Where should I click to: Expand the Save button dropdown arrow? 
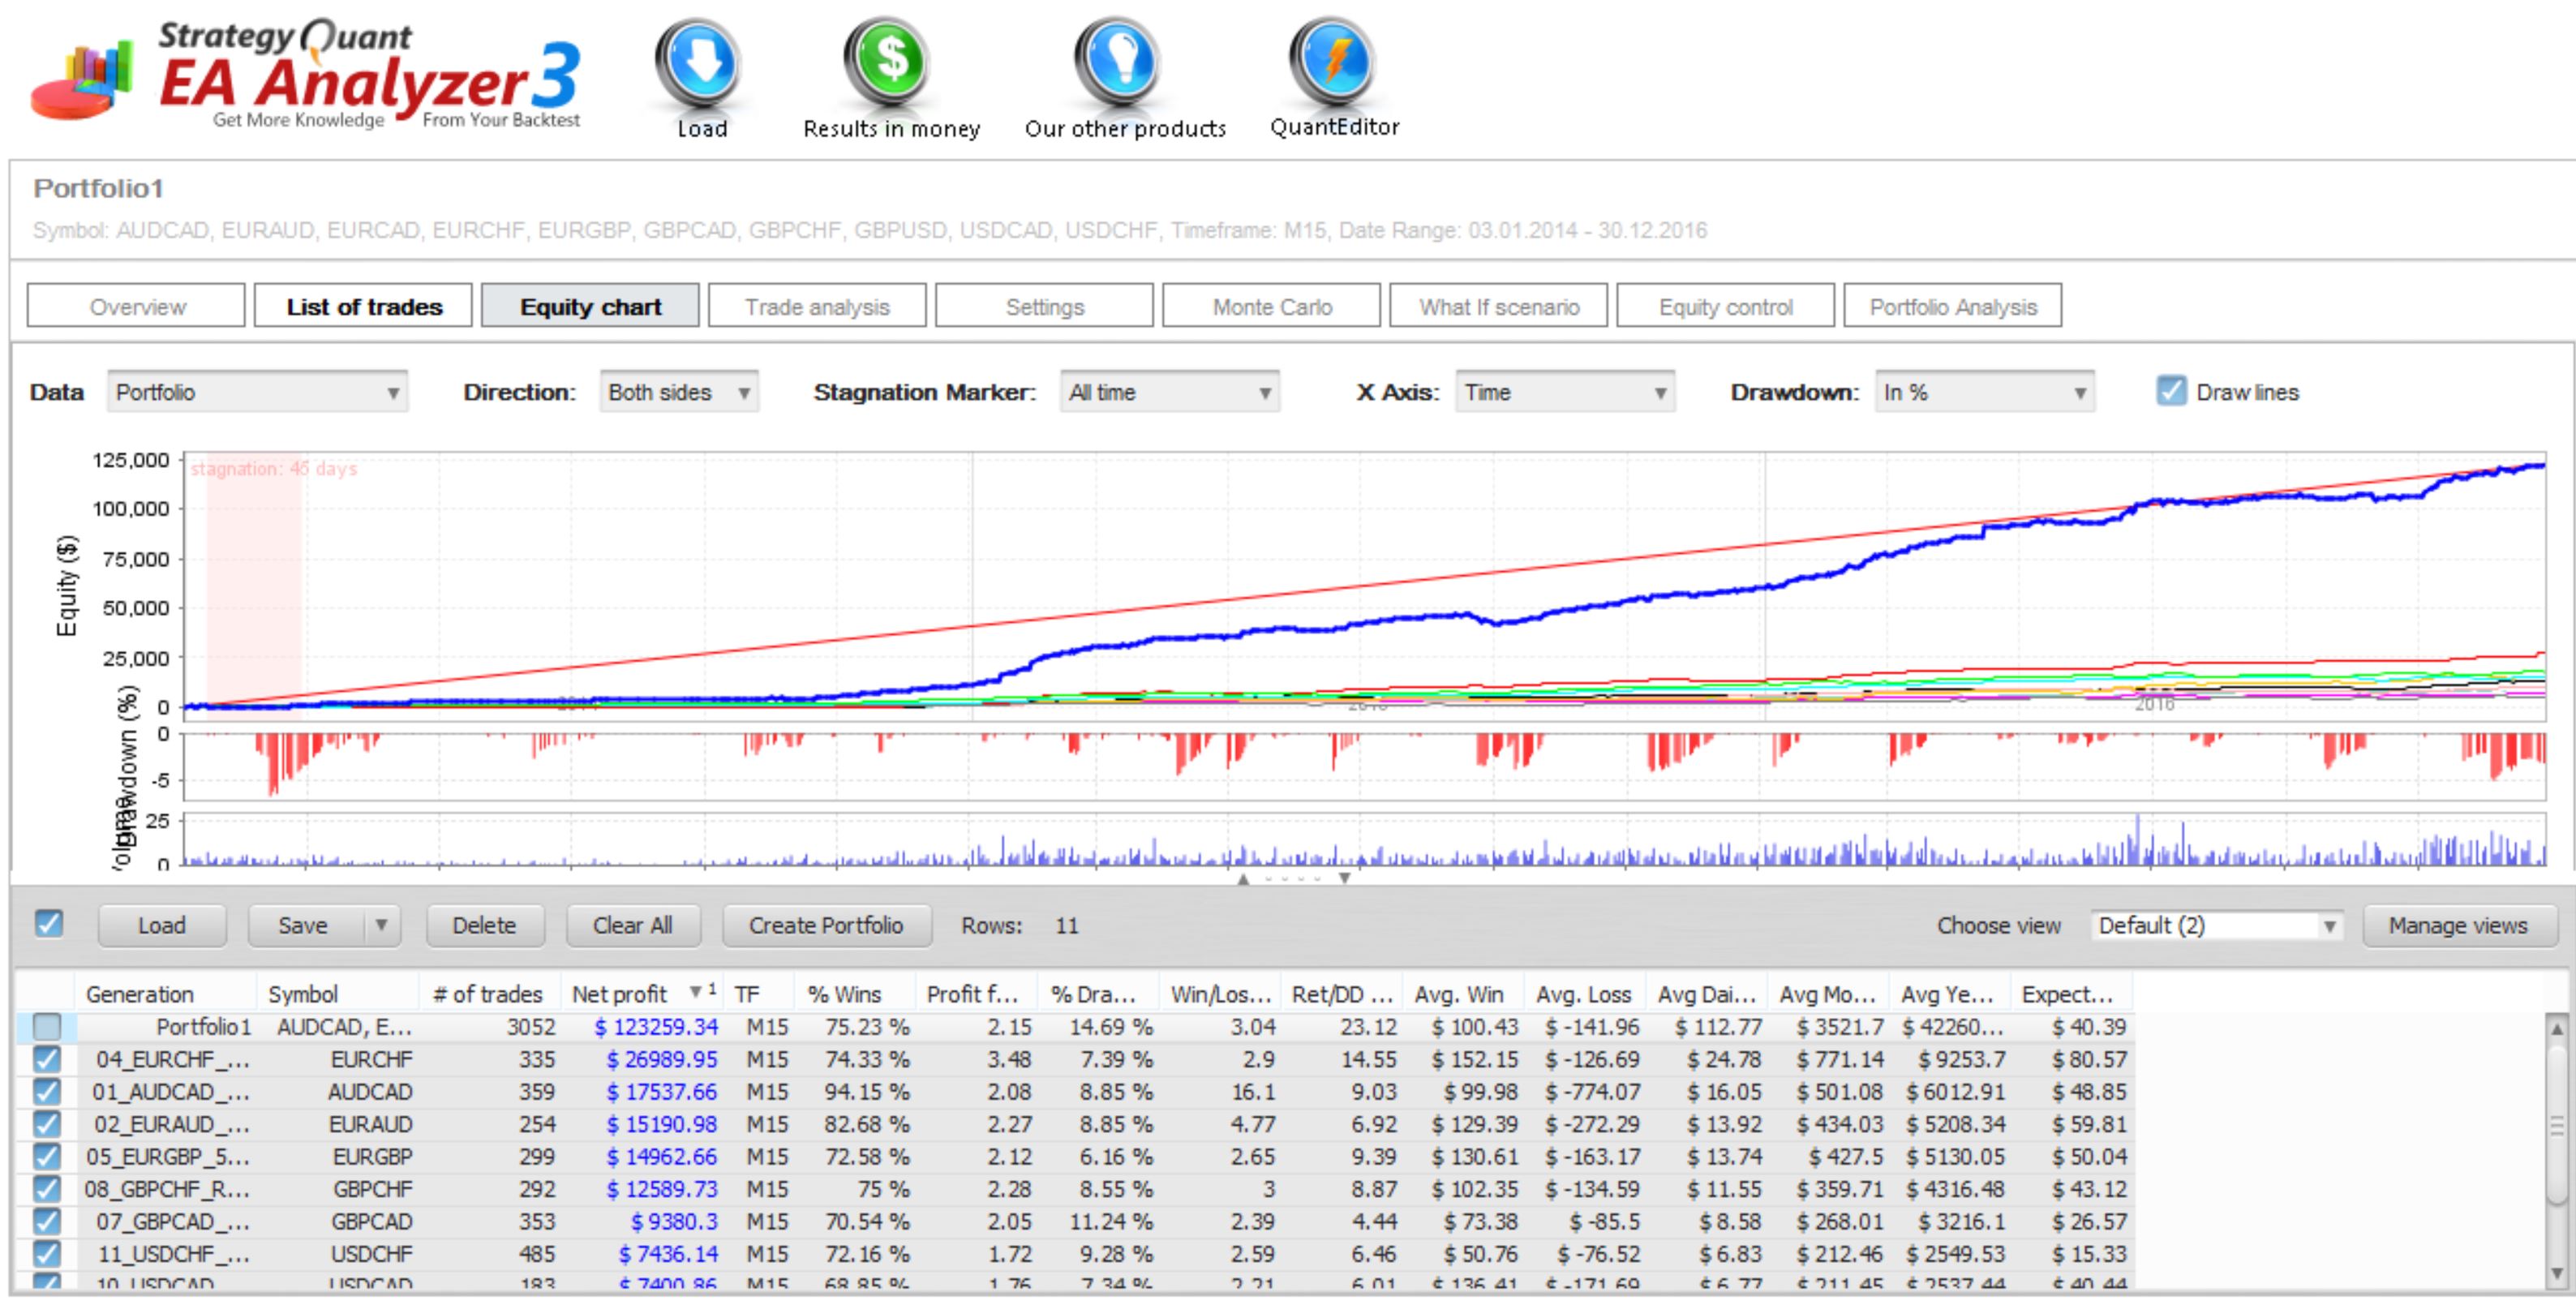click(381, 925)
